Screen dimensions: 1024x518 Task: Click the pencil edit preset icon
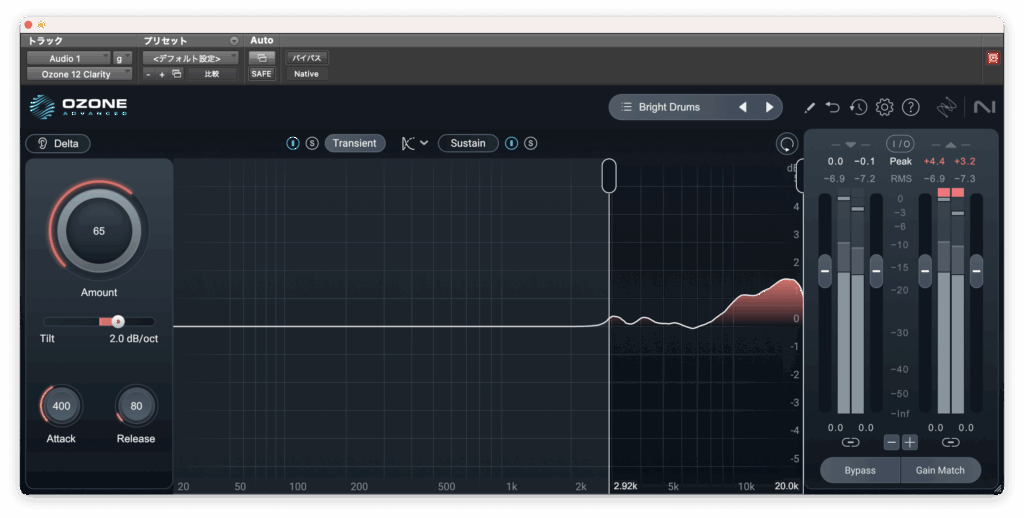pos(809,107)
